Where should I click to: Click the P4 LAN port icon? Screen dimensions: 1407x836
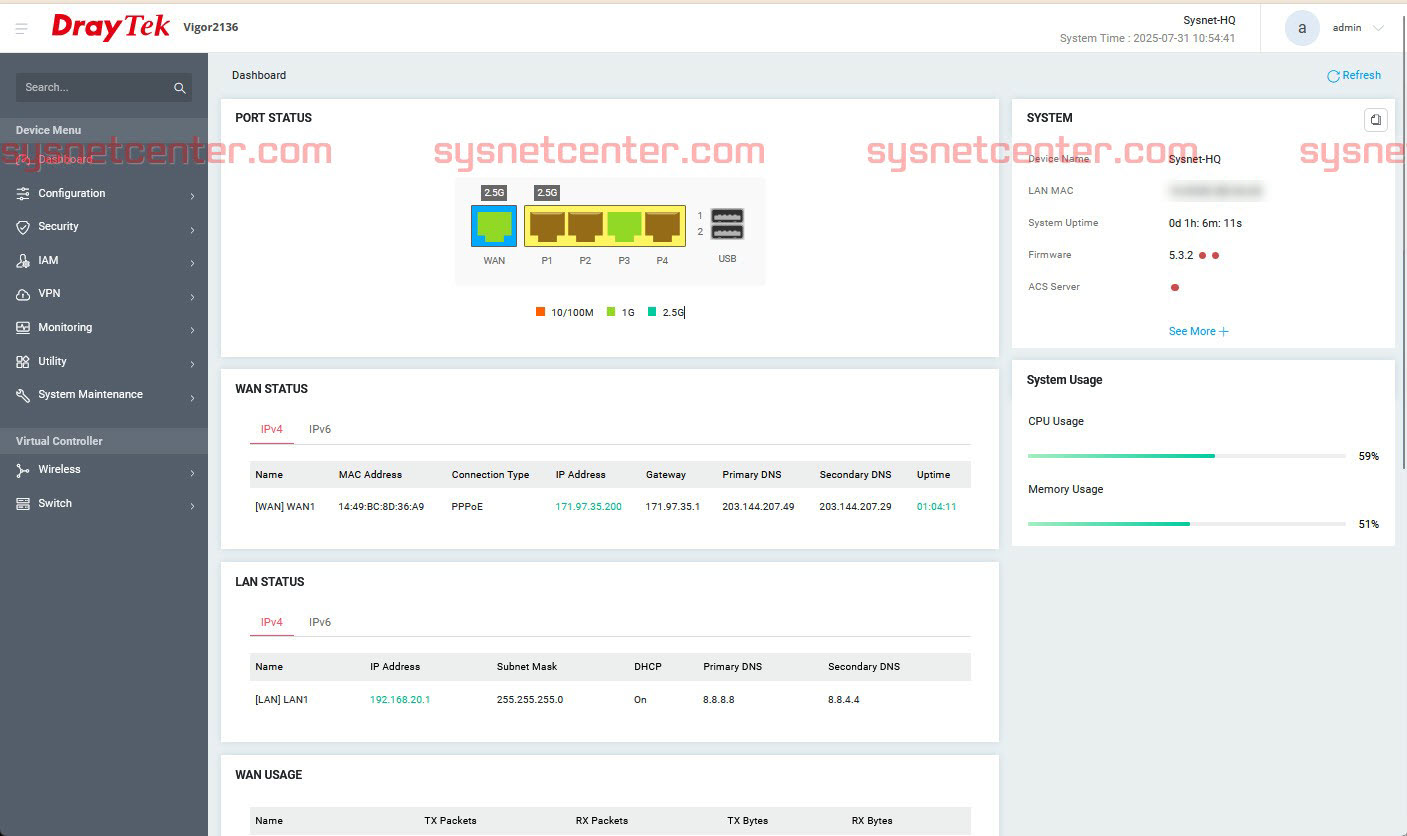tap(662, 226)
